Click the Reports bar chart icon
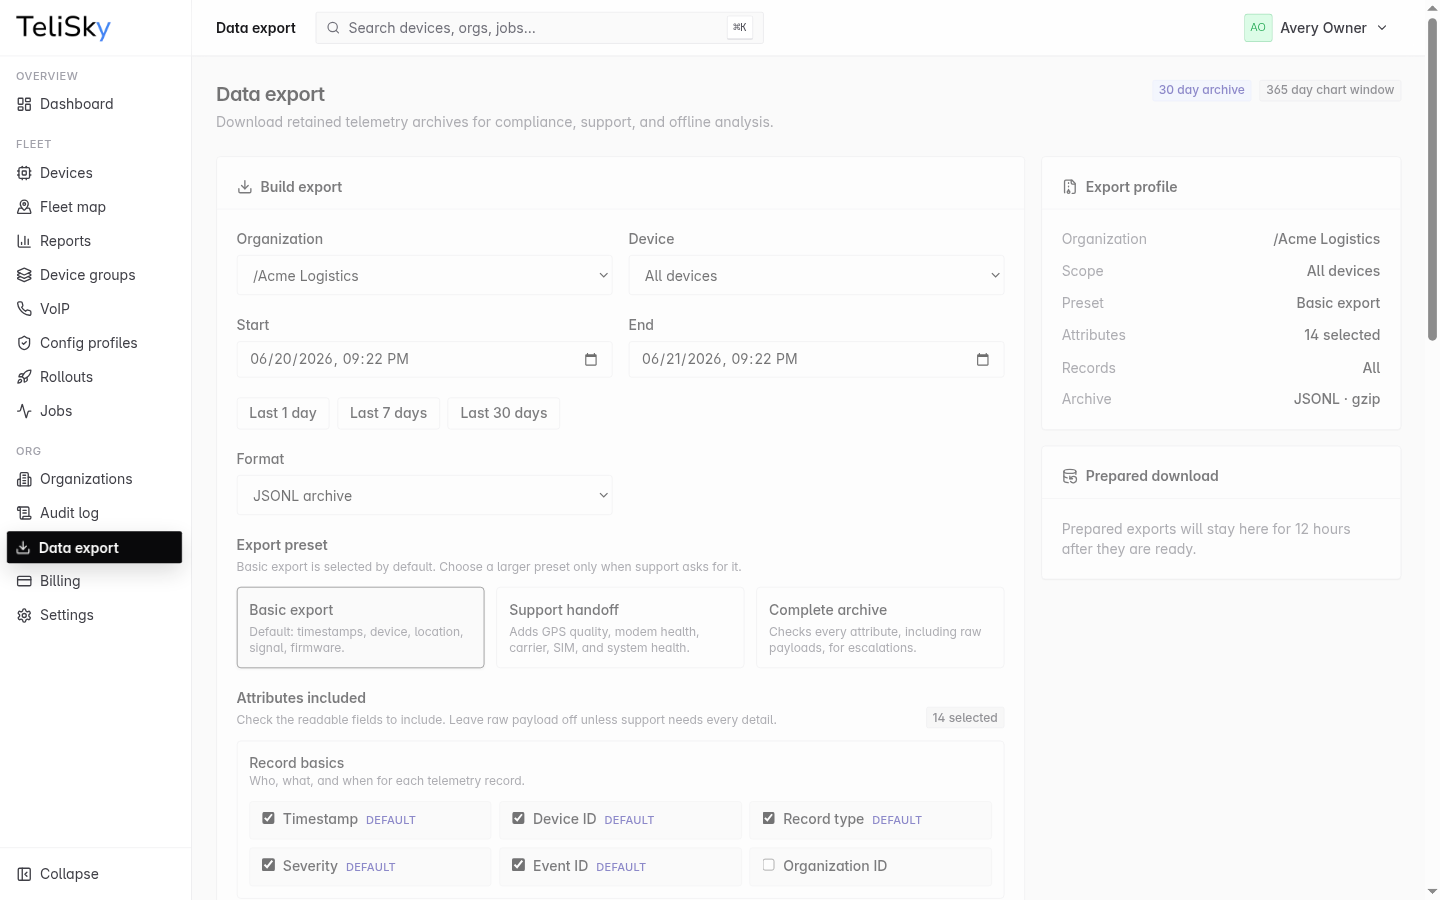 click(x=24, y=241)
